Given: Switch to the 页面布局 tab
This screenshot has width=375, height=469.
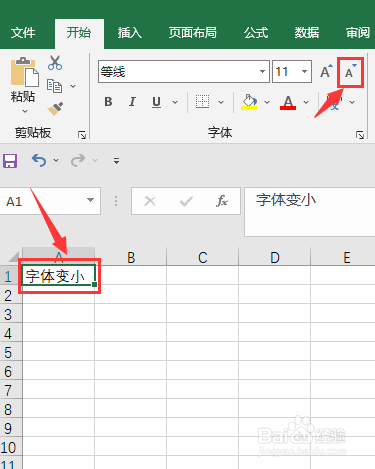Looking at the screenshot, I should [193, 33].
